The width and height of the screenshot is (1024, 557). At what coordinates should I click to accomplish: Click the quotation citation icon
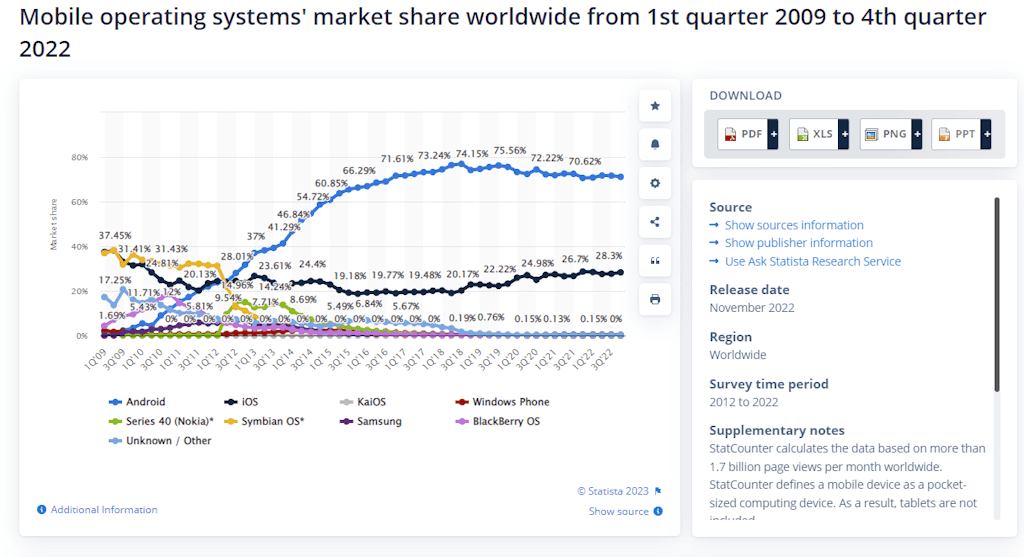point(655,261)
